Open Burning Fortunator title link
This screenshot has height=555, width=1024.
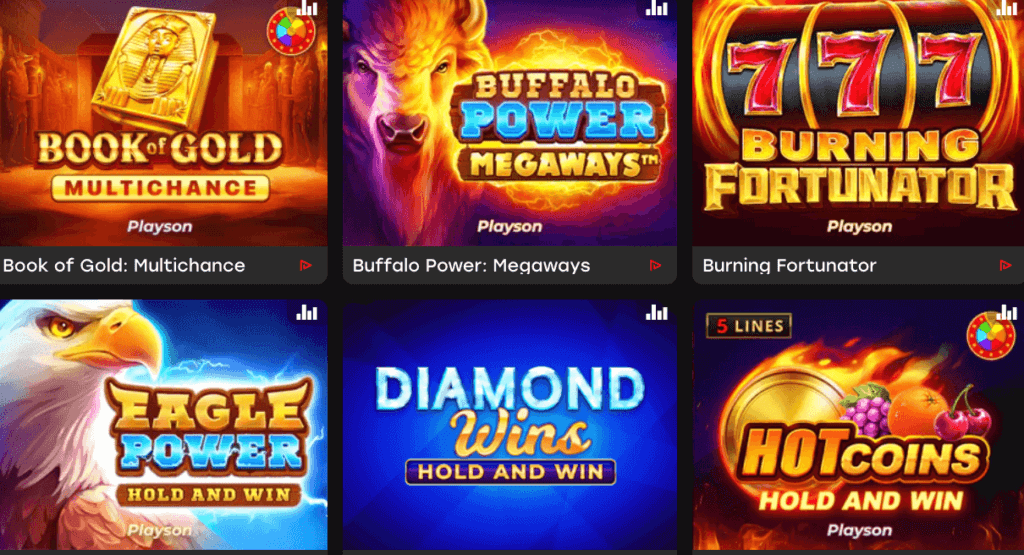pos(790,265)
